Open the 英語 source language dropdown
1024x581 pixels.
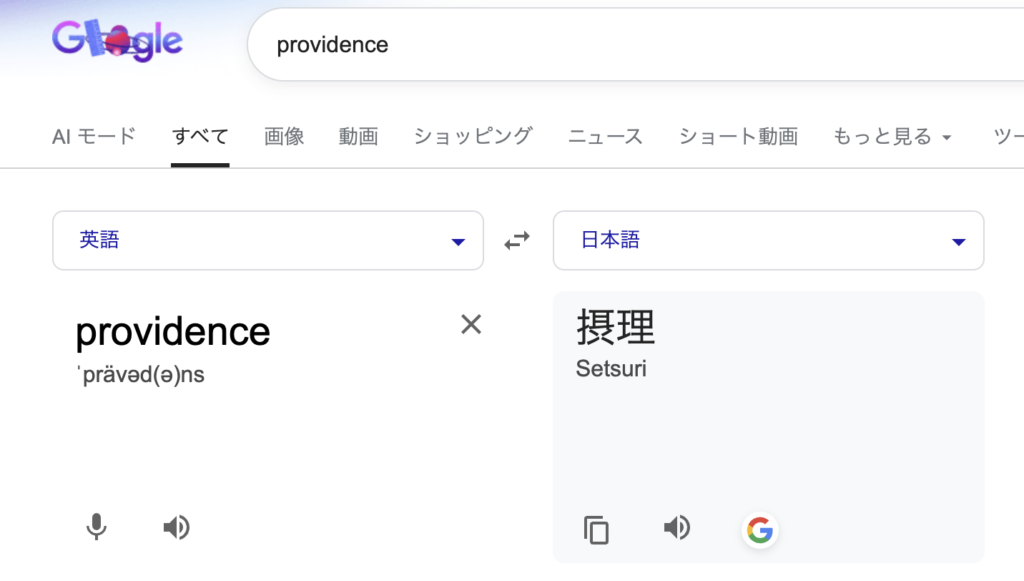coord(268,241)
